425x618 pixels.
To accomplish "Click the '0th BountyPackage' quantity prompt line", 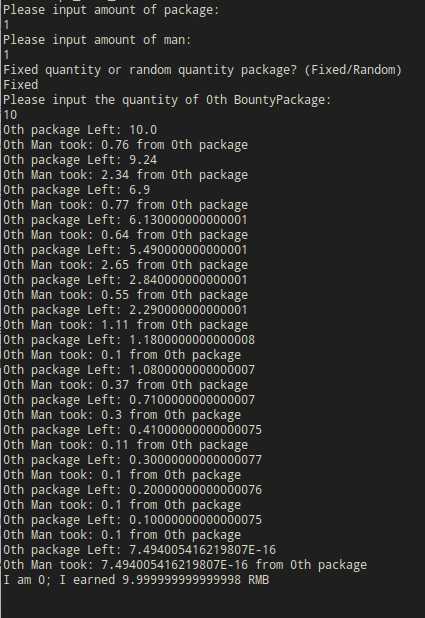I will click(167, 100).
